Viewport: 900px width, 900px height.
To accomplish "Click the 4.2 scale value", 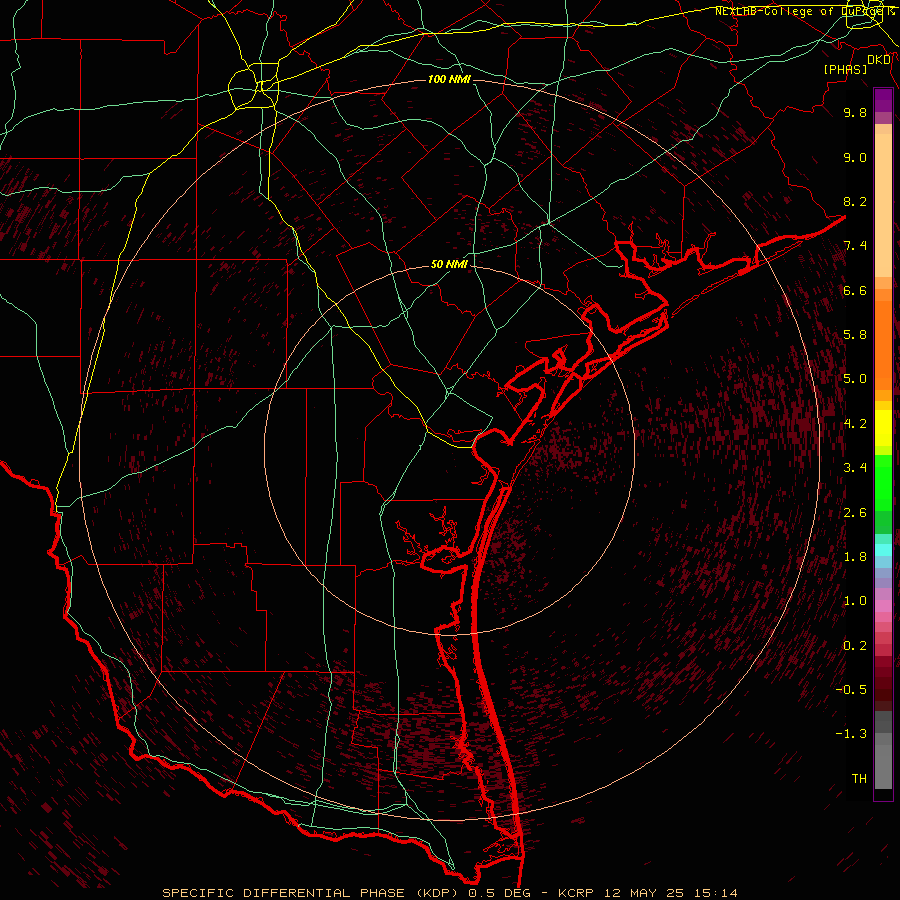I will click(855, 424).
